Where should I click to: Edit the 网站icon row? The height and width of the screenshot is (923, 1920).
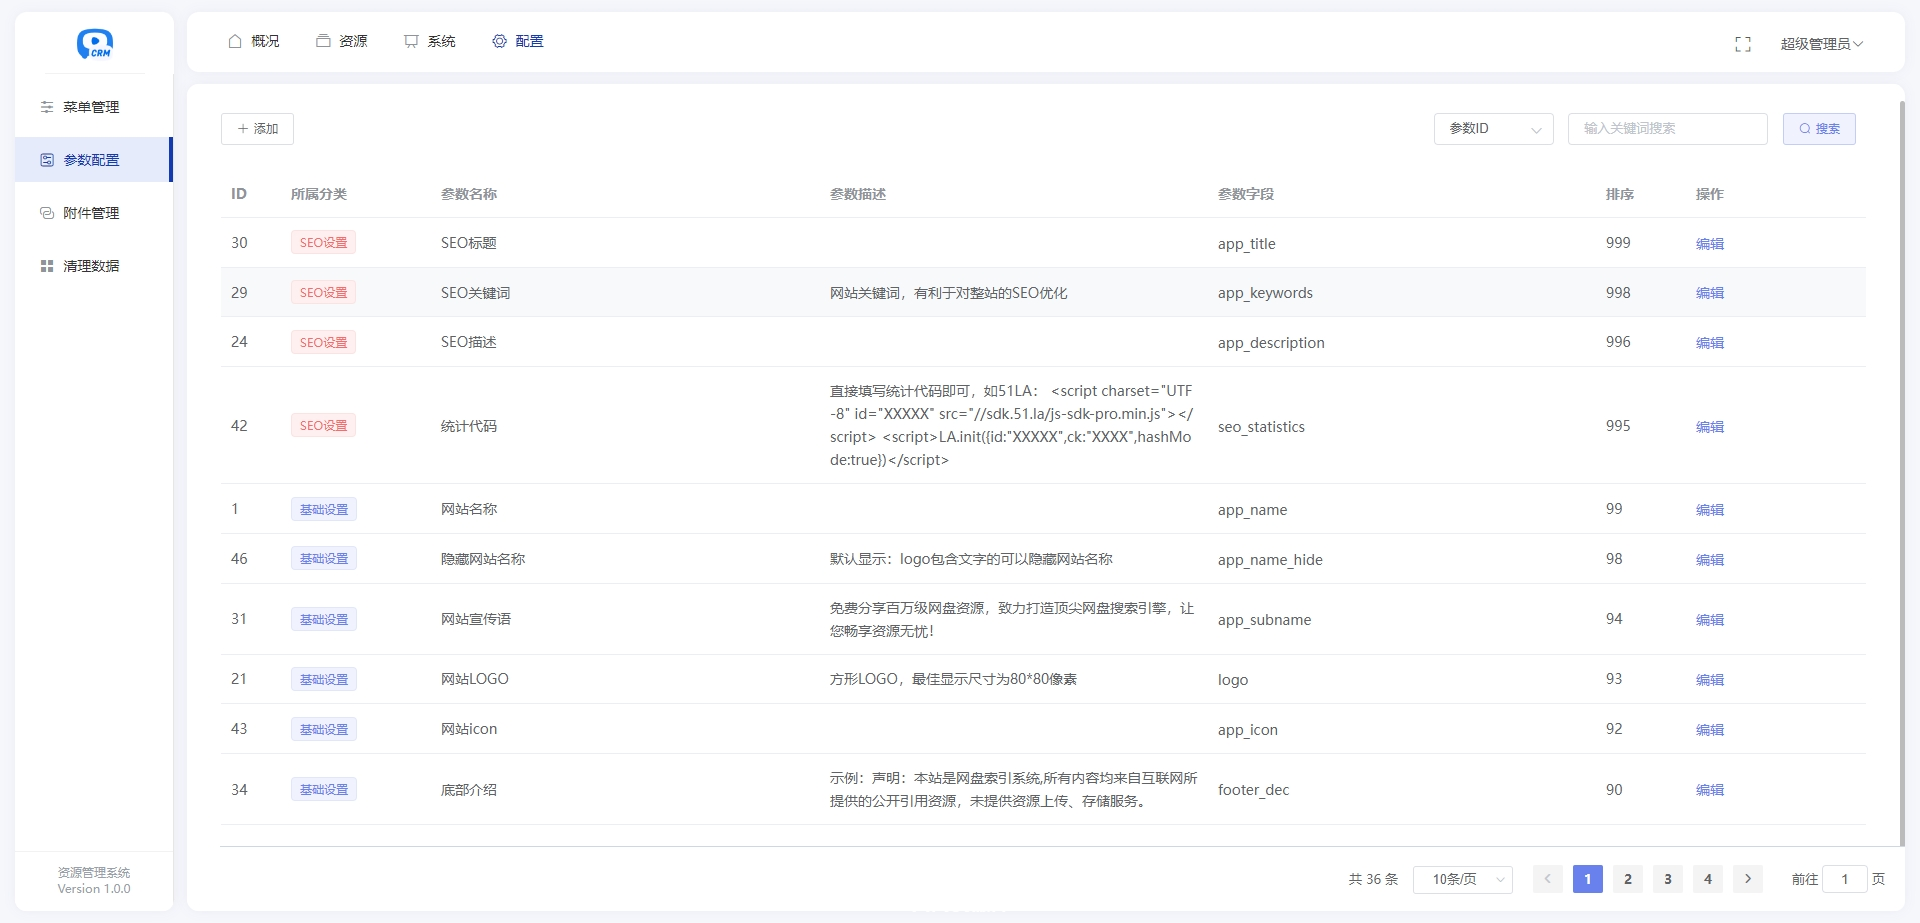pyautogui.click(x=1710, y=730)
